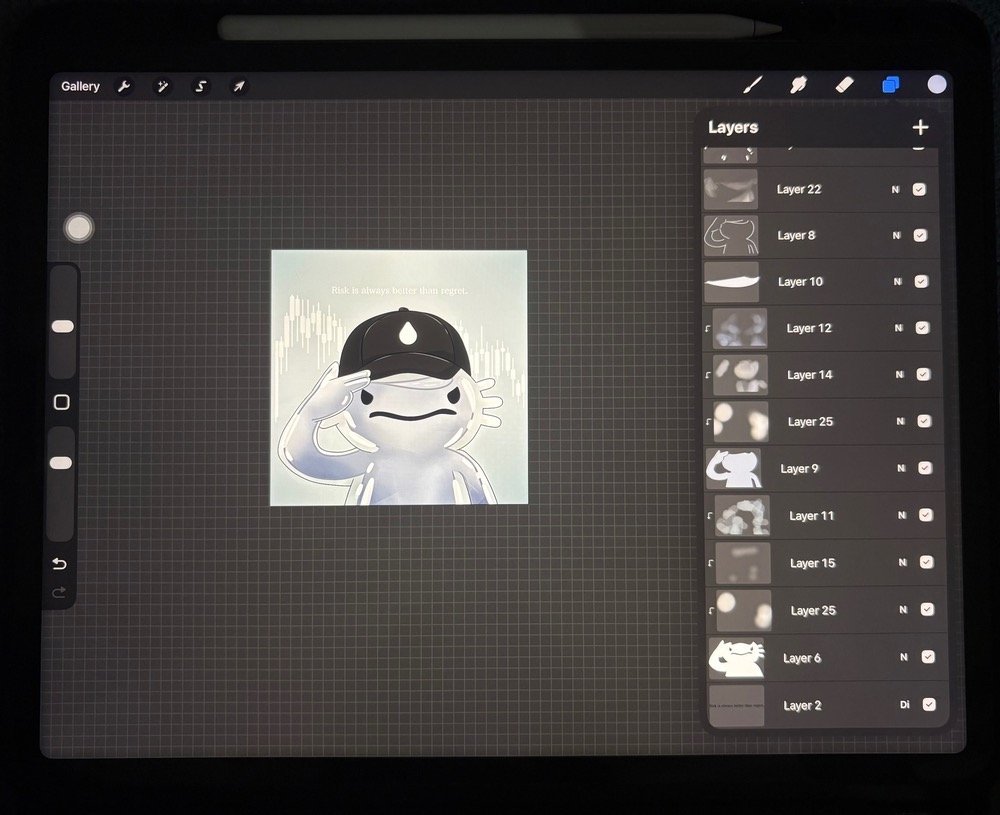Screen dimensions: 1000x815
Task: Select the 'Layer 22' name text
Action: pyautogui.click(x=799, y=189)
